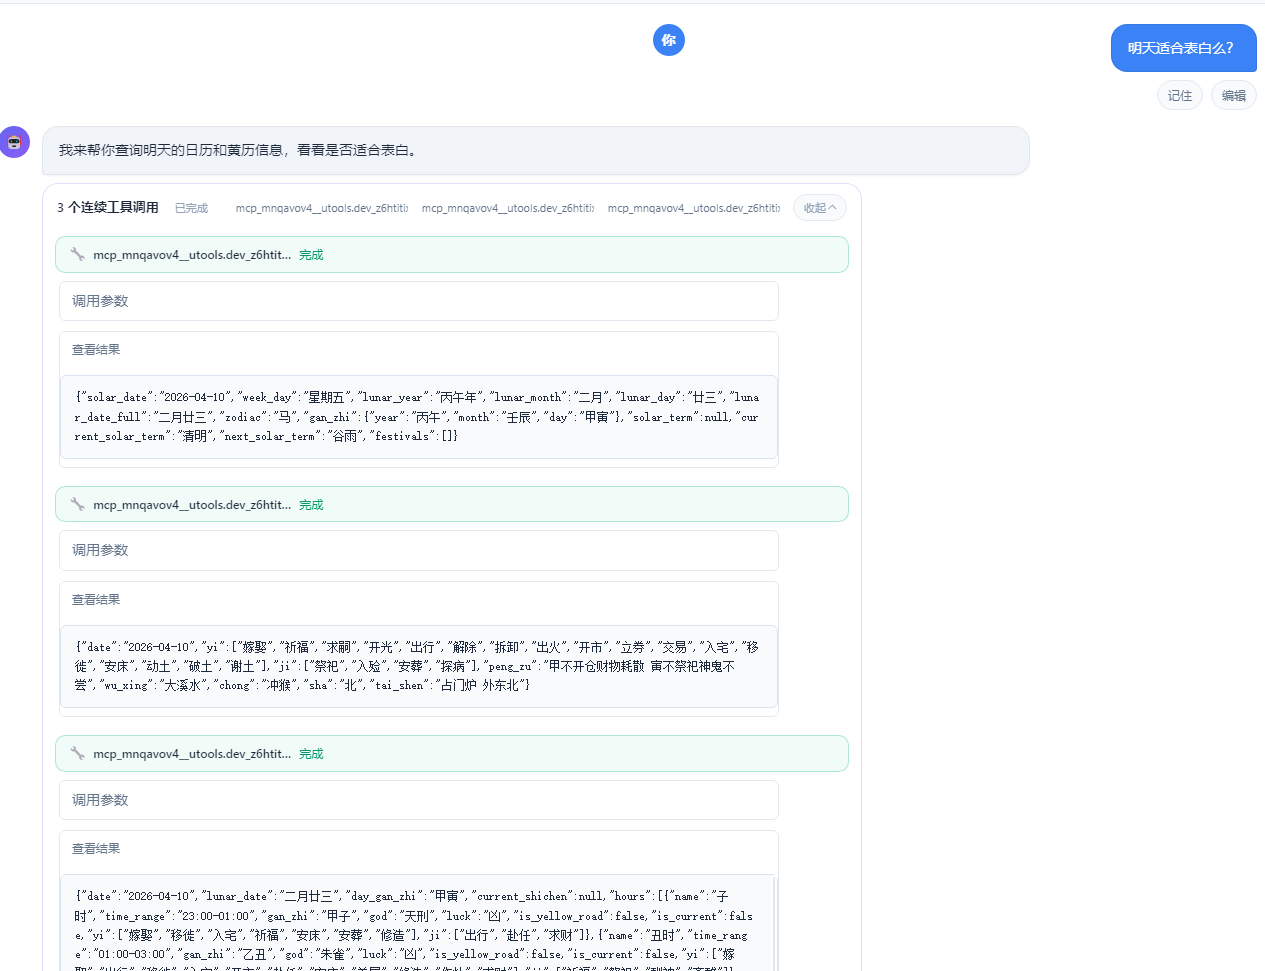Collapse the tool calls with 收起
Screen dimensions: 1265x971
click(820, 208)
